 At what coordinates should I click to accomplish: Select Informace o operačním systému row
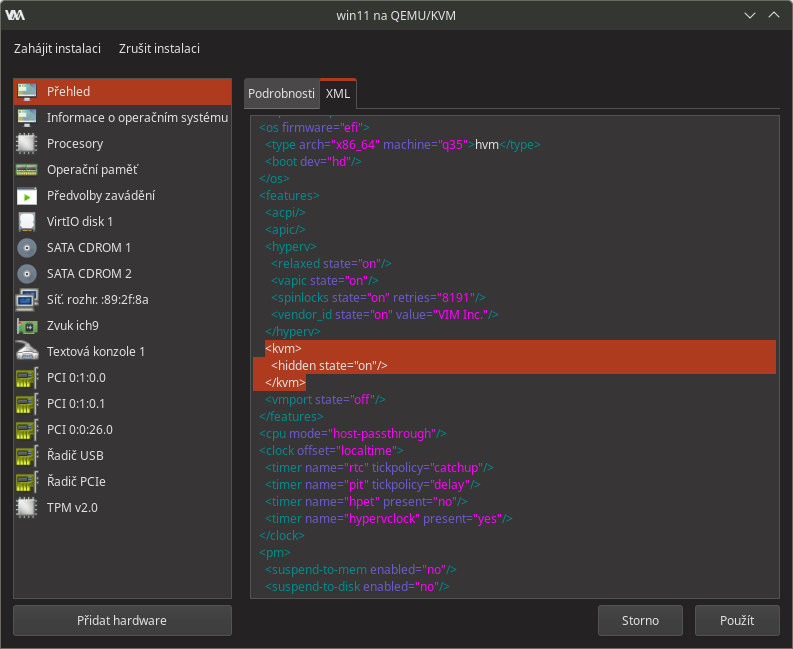[122, 117]
